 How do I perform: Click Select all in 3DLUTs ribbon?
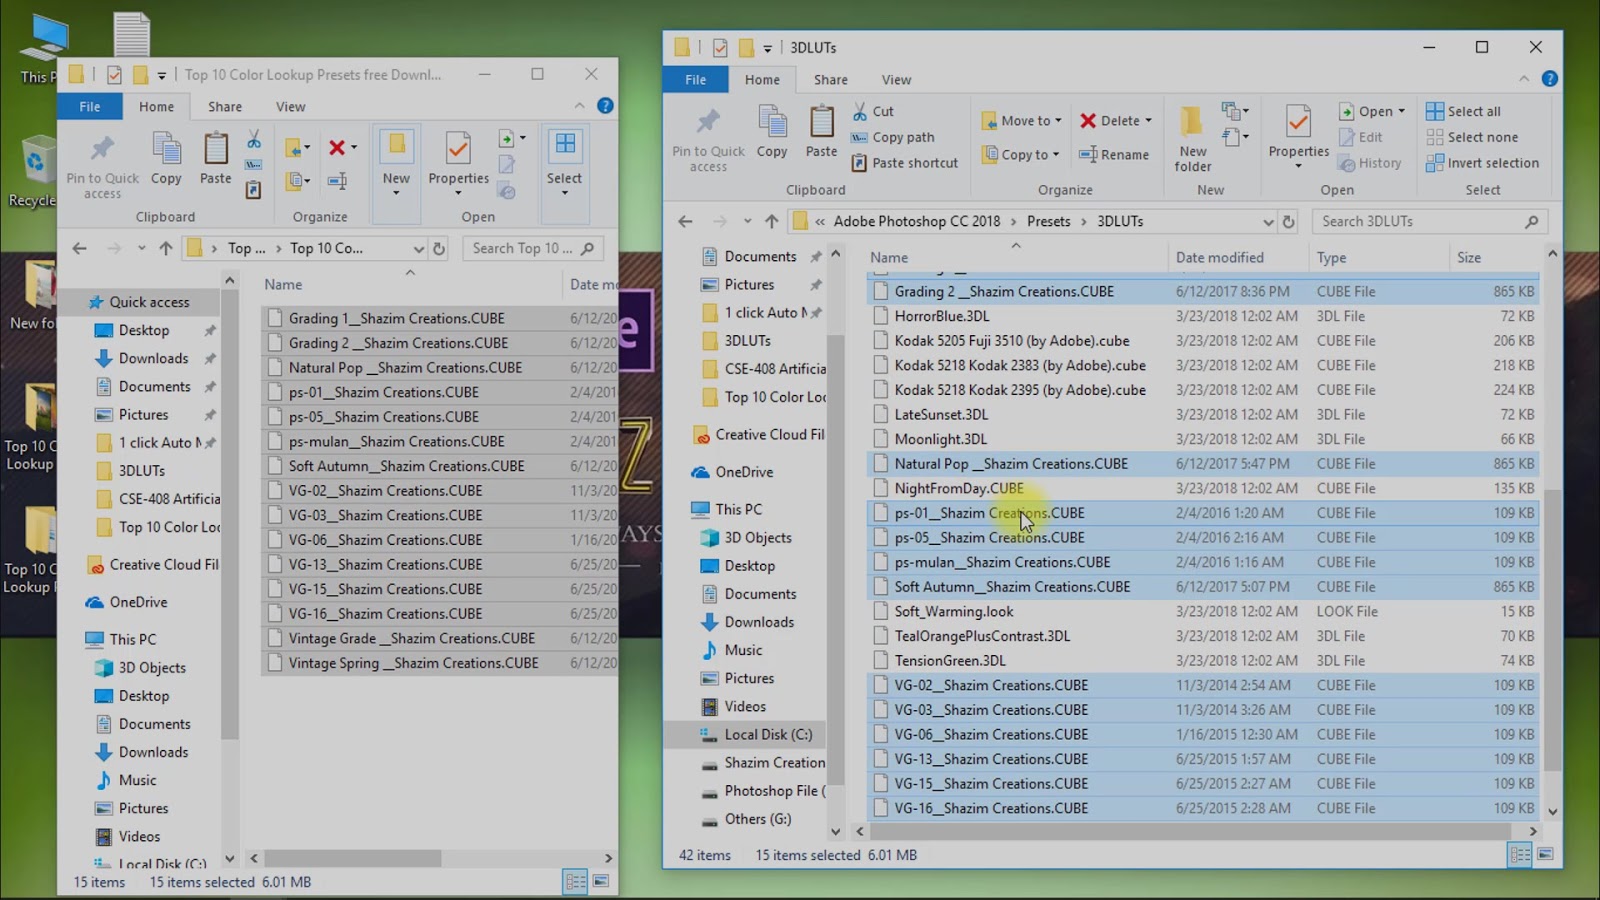coord(1463,111)
